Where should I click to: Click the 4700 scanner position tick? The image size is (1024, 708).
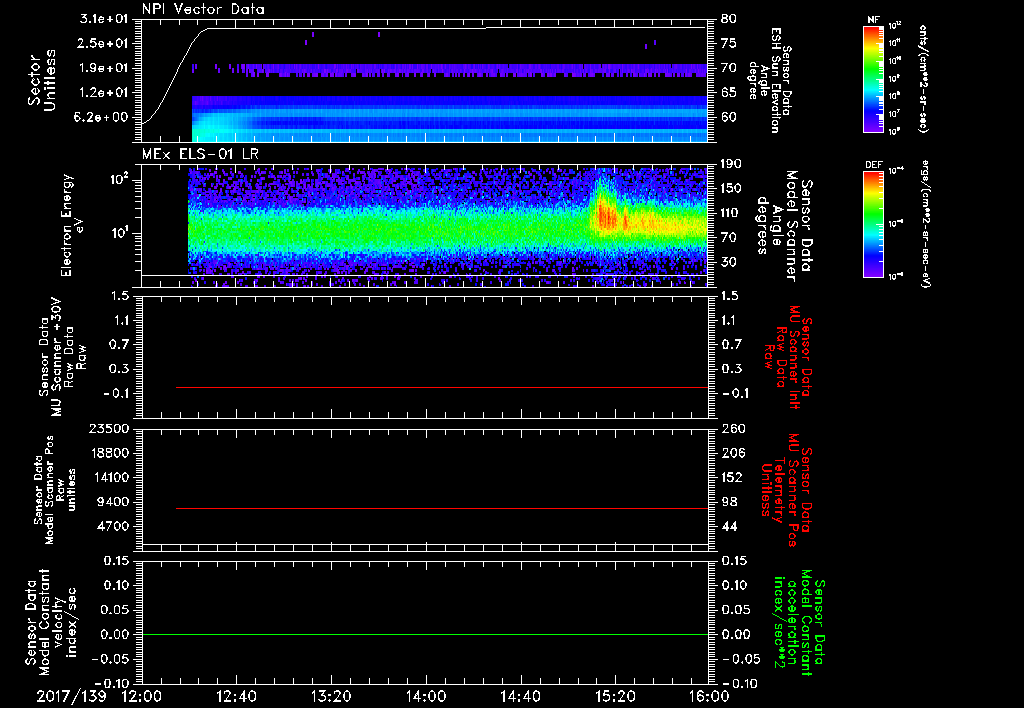(113, 526)
